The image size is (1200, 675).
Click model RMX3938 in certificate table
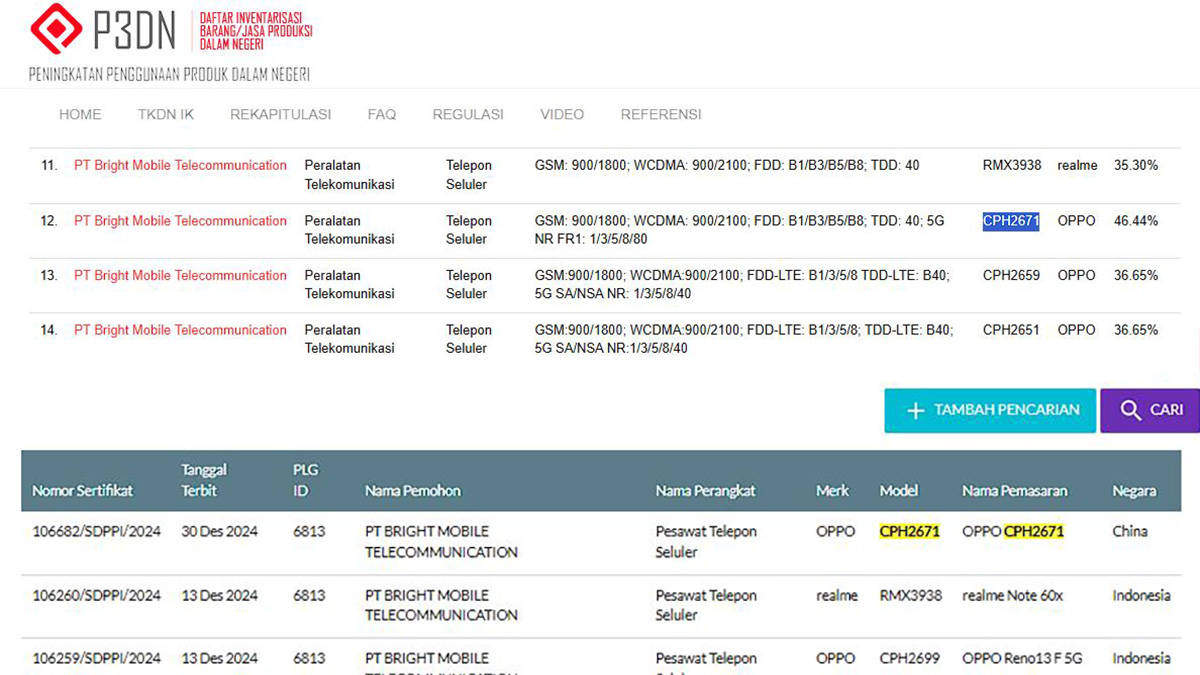click(911, 595)
